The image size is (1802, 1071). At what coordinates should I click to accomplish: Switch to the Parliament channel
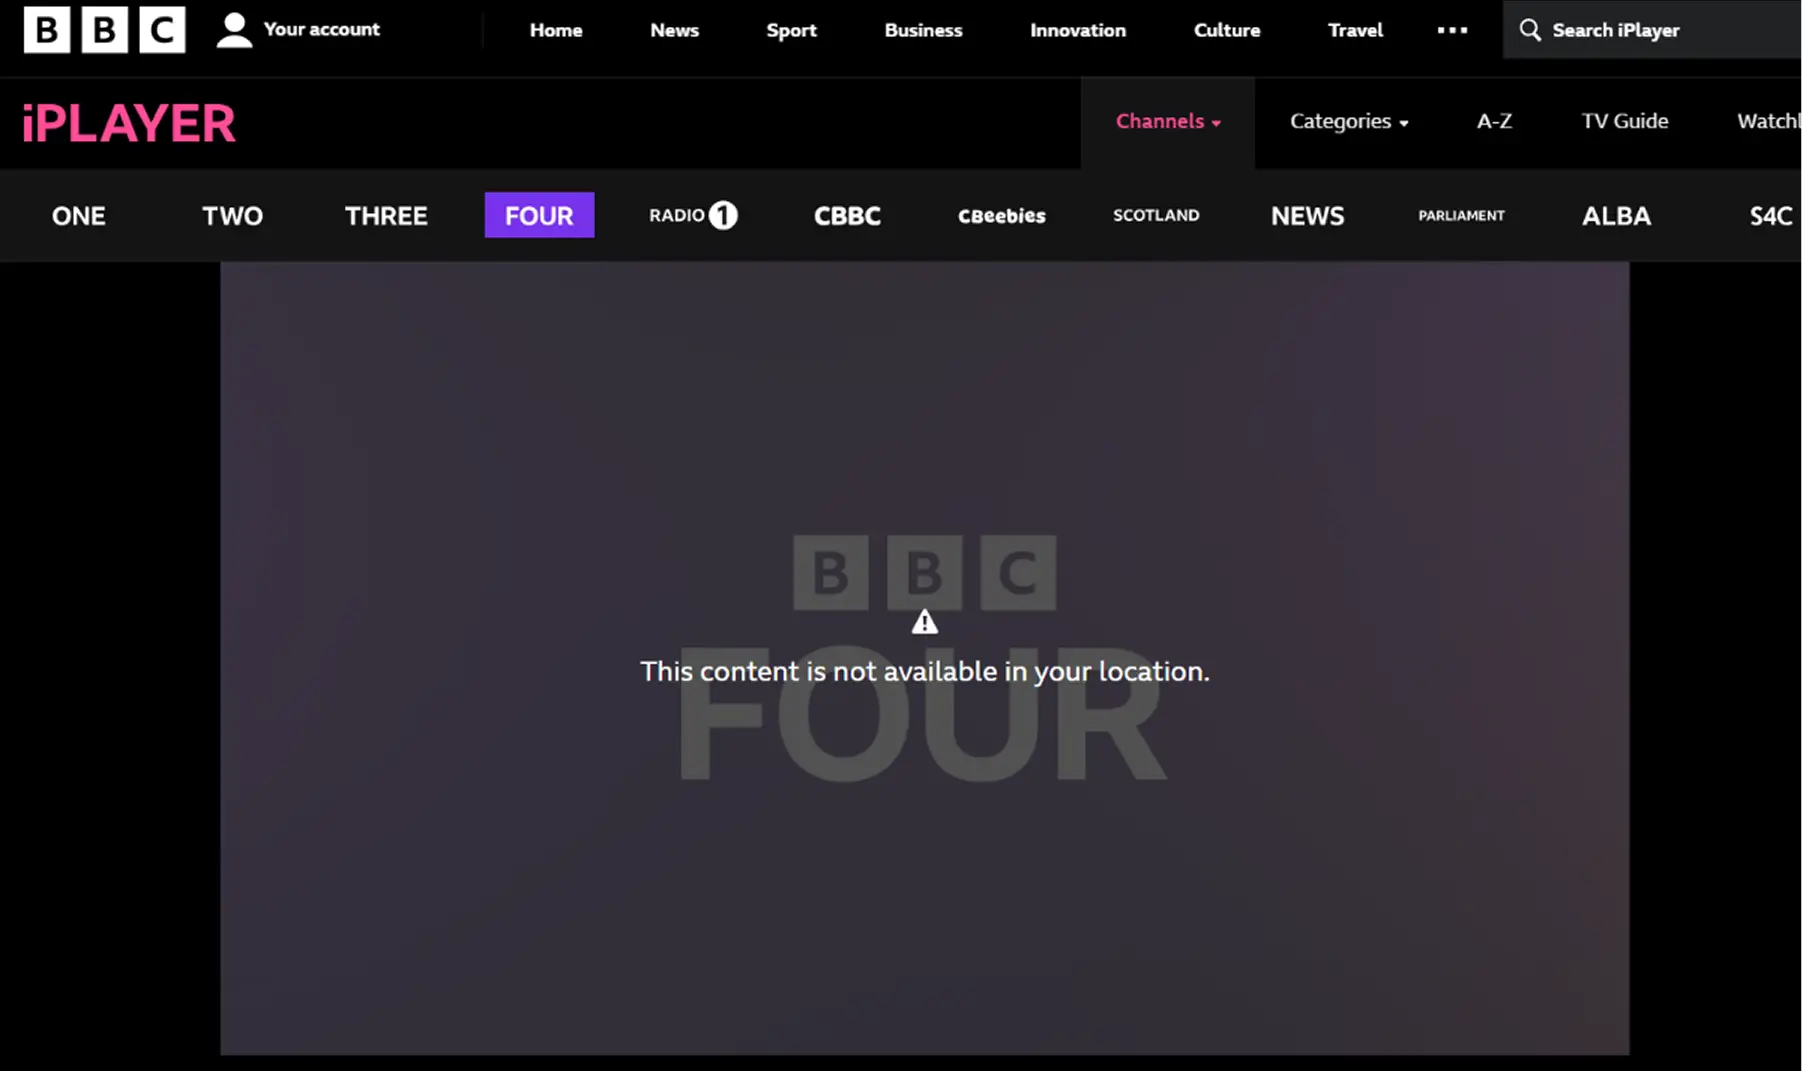click(x=1461, y=215)
